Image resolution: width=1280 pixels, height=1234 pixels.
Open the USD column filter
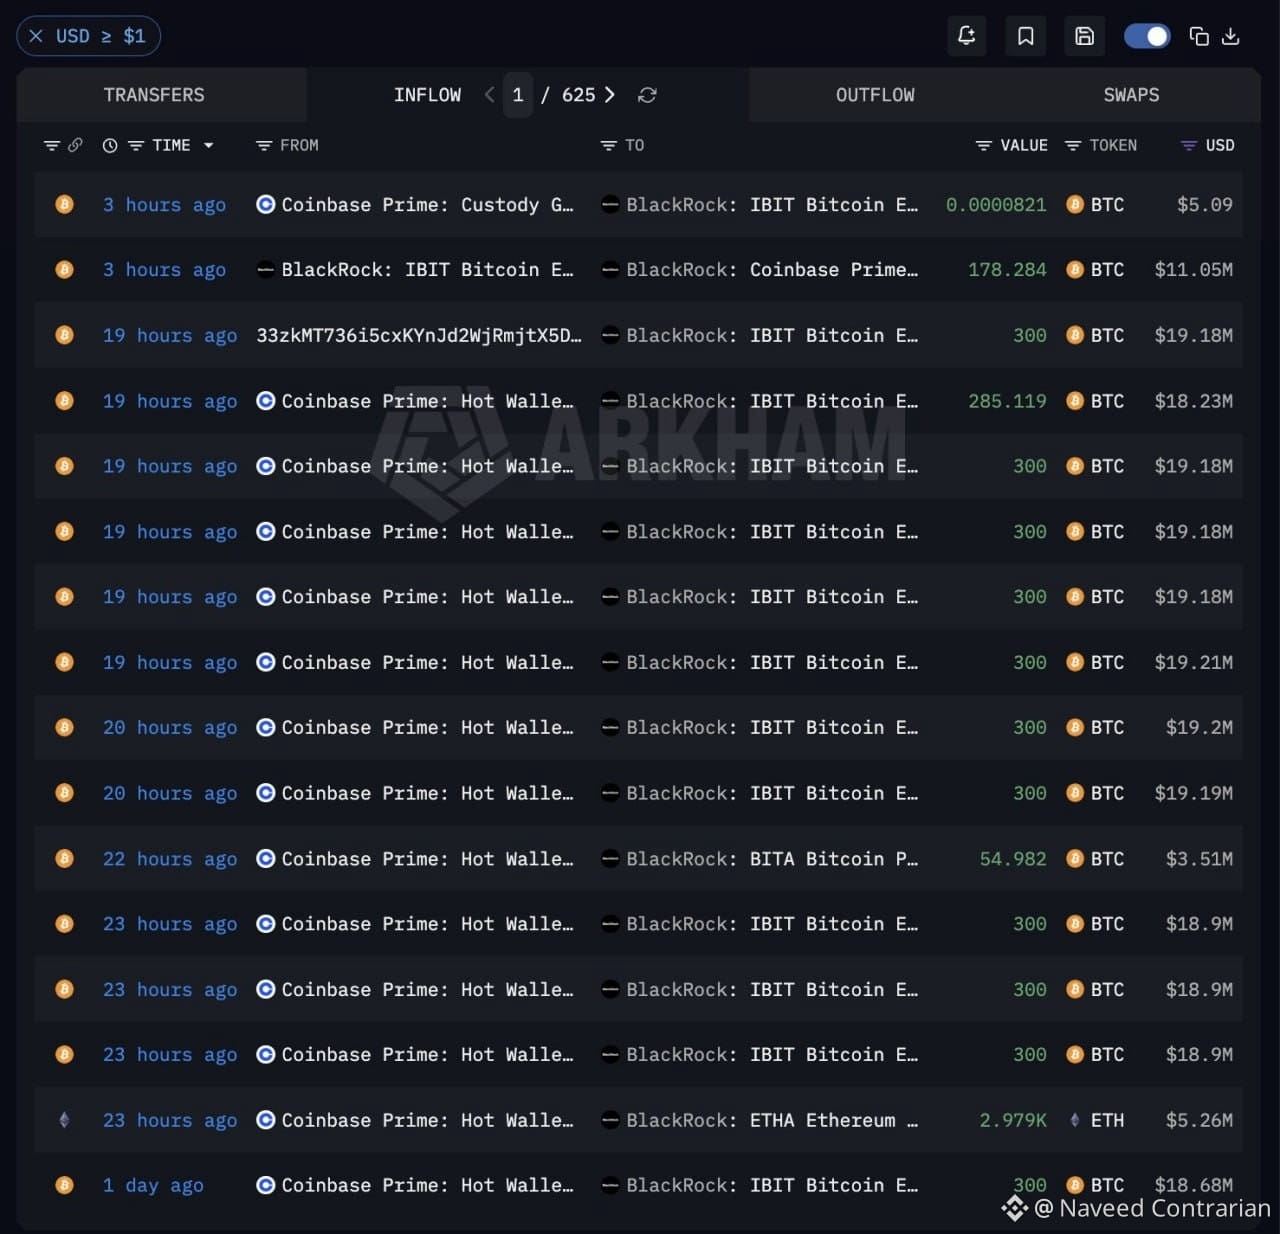1189,145
